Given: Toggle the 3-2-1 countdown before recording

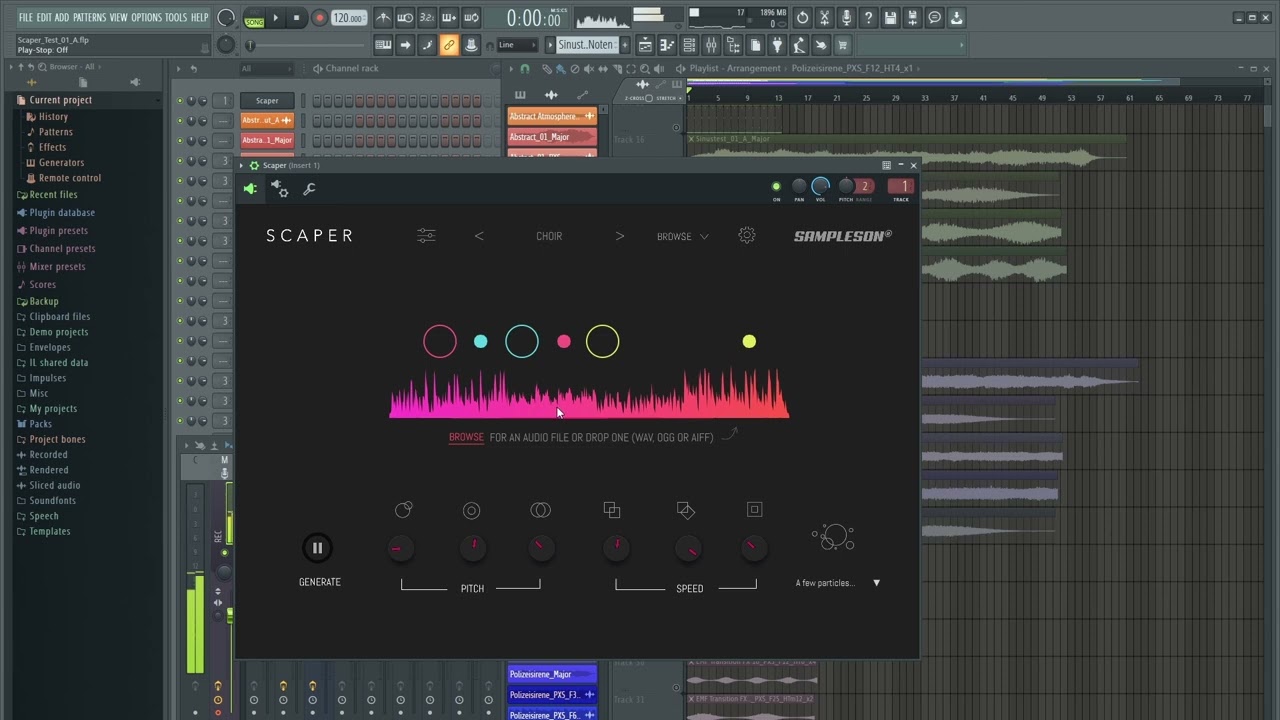Looking at the screenshot, I should pyautogui.click(x=427, y=18).
